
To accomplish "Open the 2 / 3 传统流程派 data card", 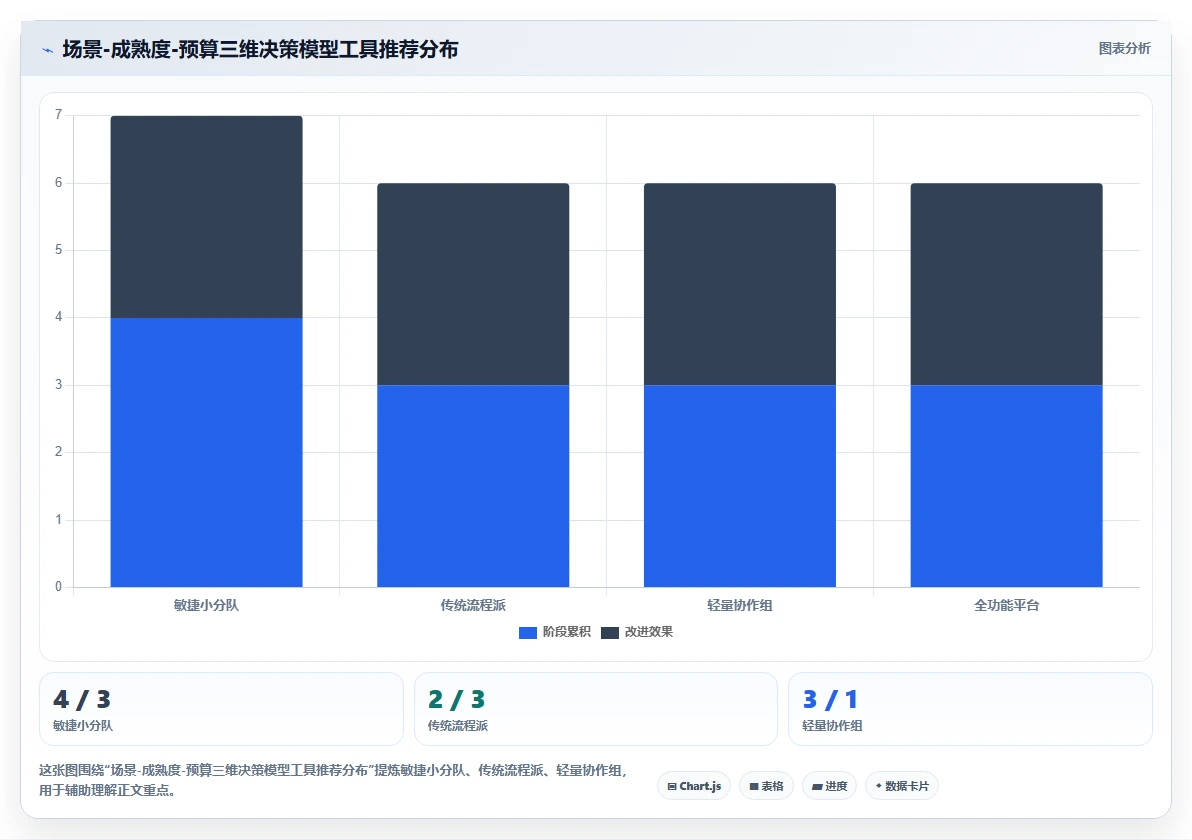I will tap(596, 708).
